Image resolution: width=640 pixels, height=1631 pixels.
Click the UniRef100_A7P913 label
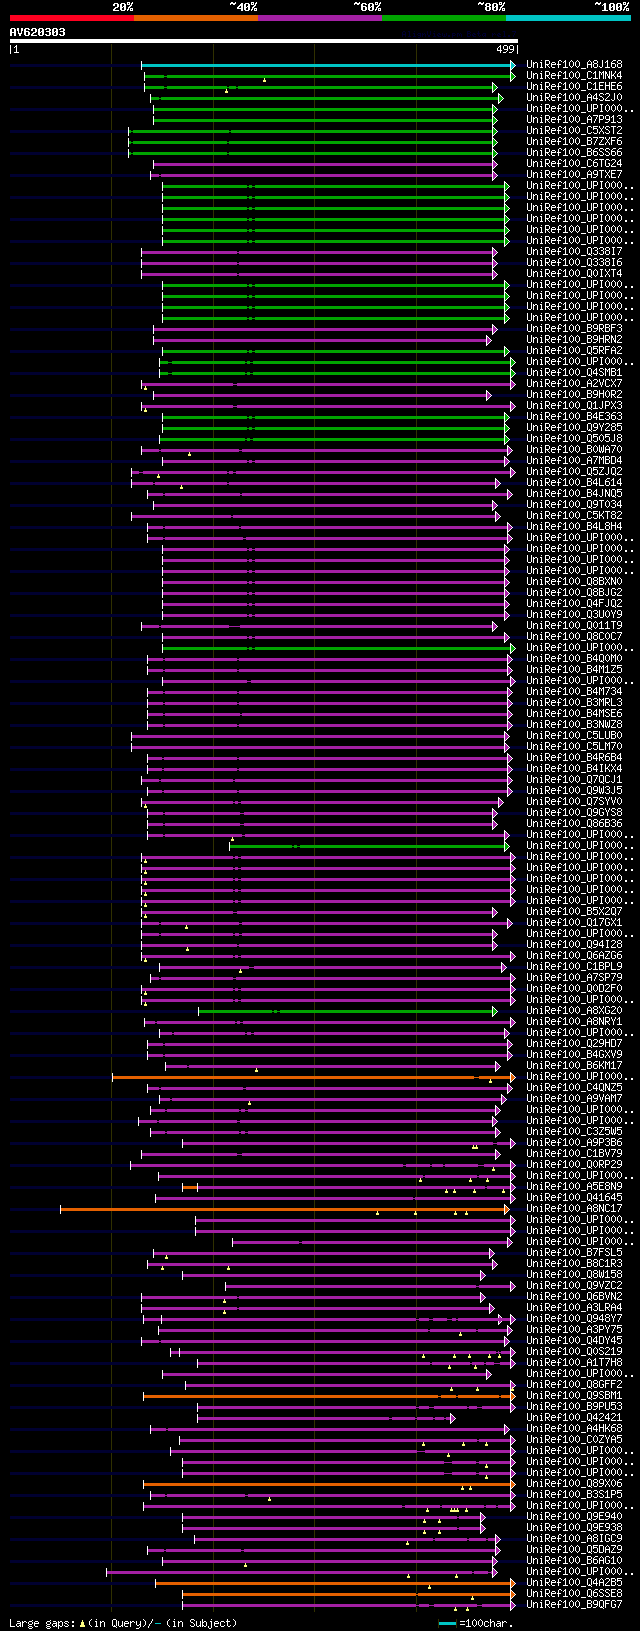pyautogui.click(x=574, y=119)
